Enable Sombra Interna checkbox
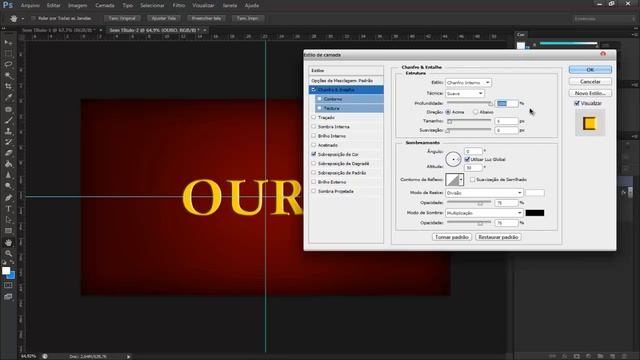The height and width of the screenshot is (360, 640). click(313, 127)
